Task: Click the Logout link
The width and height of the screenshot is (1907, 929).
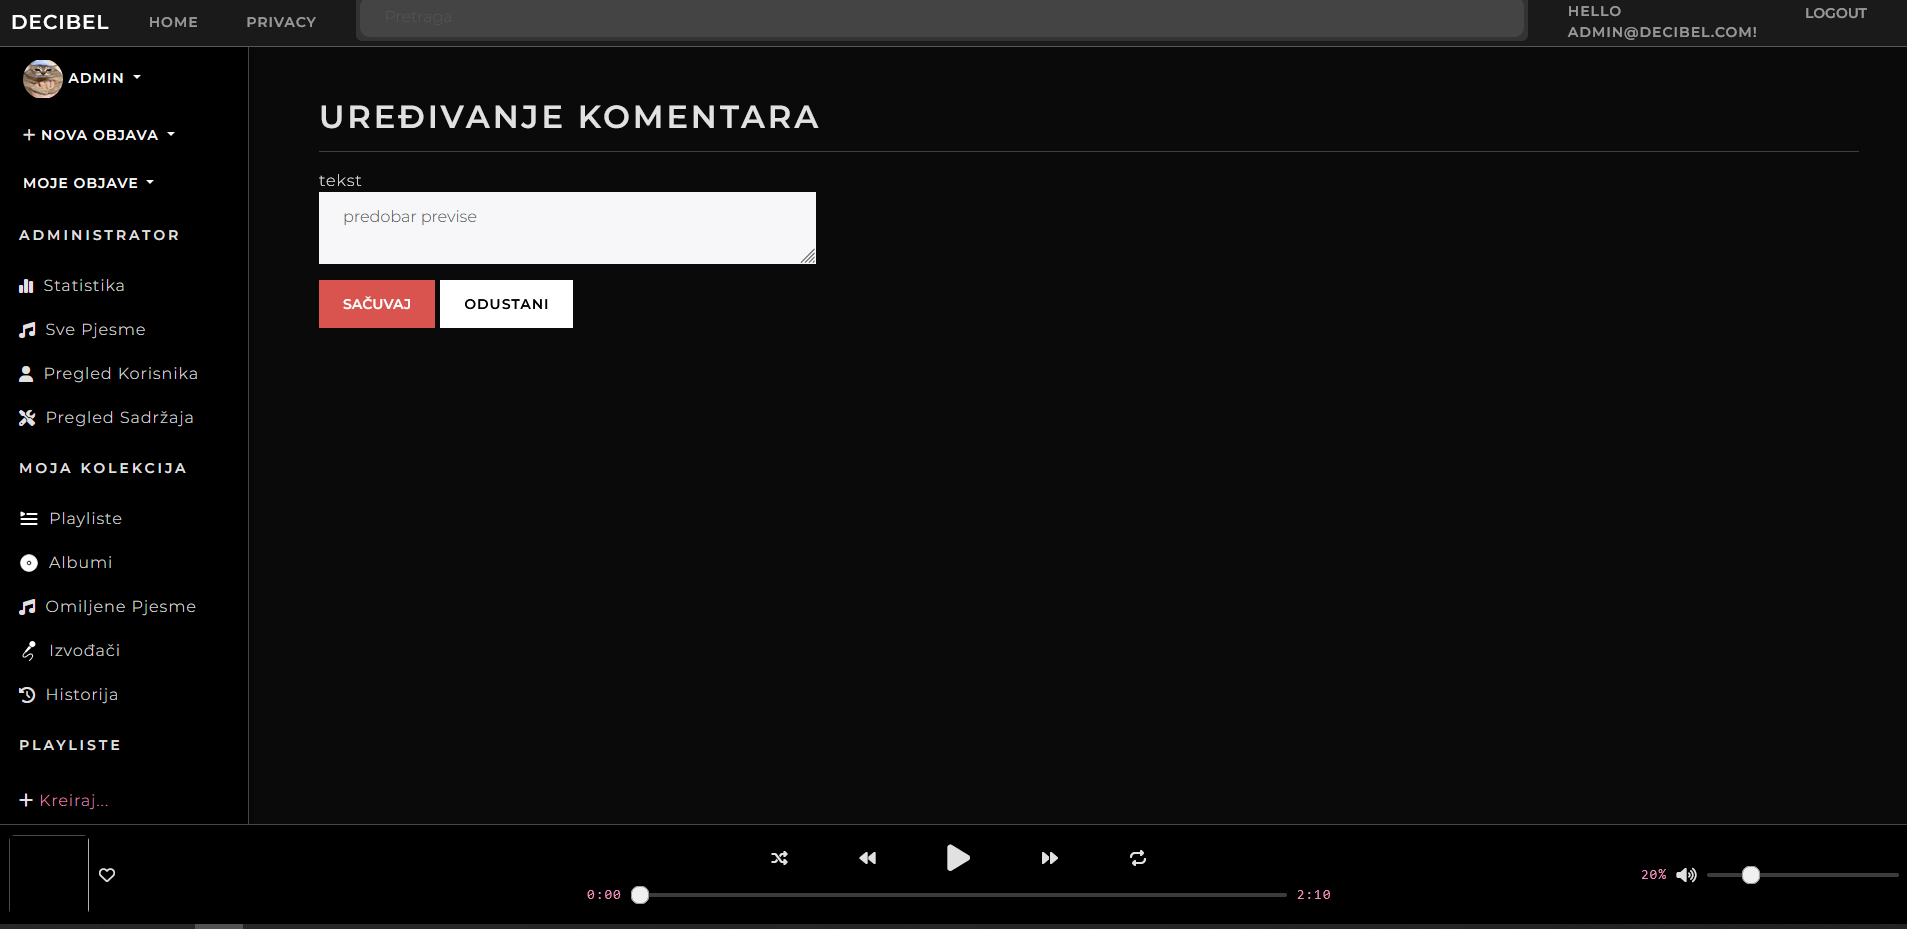Action: pos(1835,13)
